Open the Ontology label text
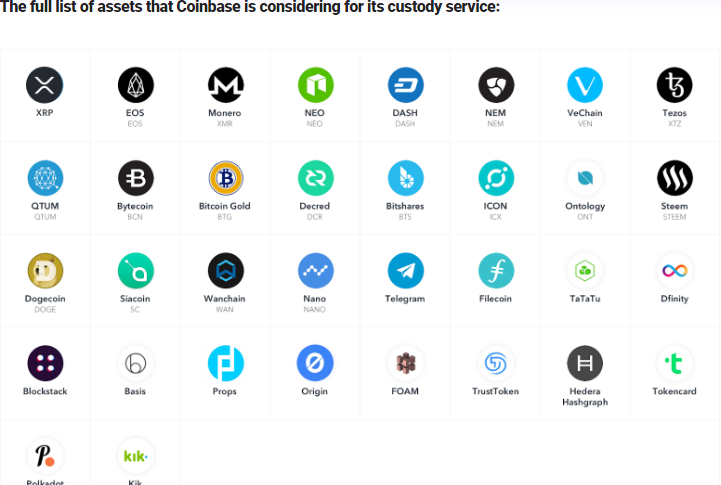Image resolution: width=721 pixels, height=485 pixels. pyautogui.click(x=585, y=206)
